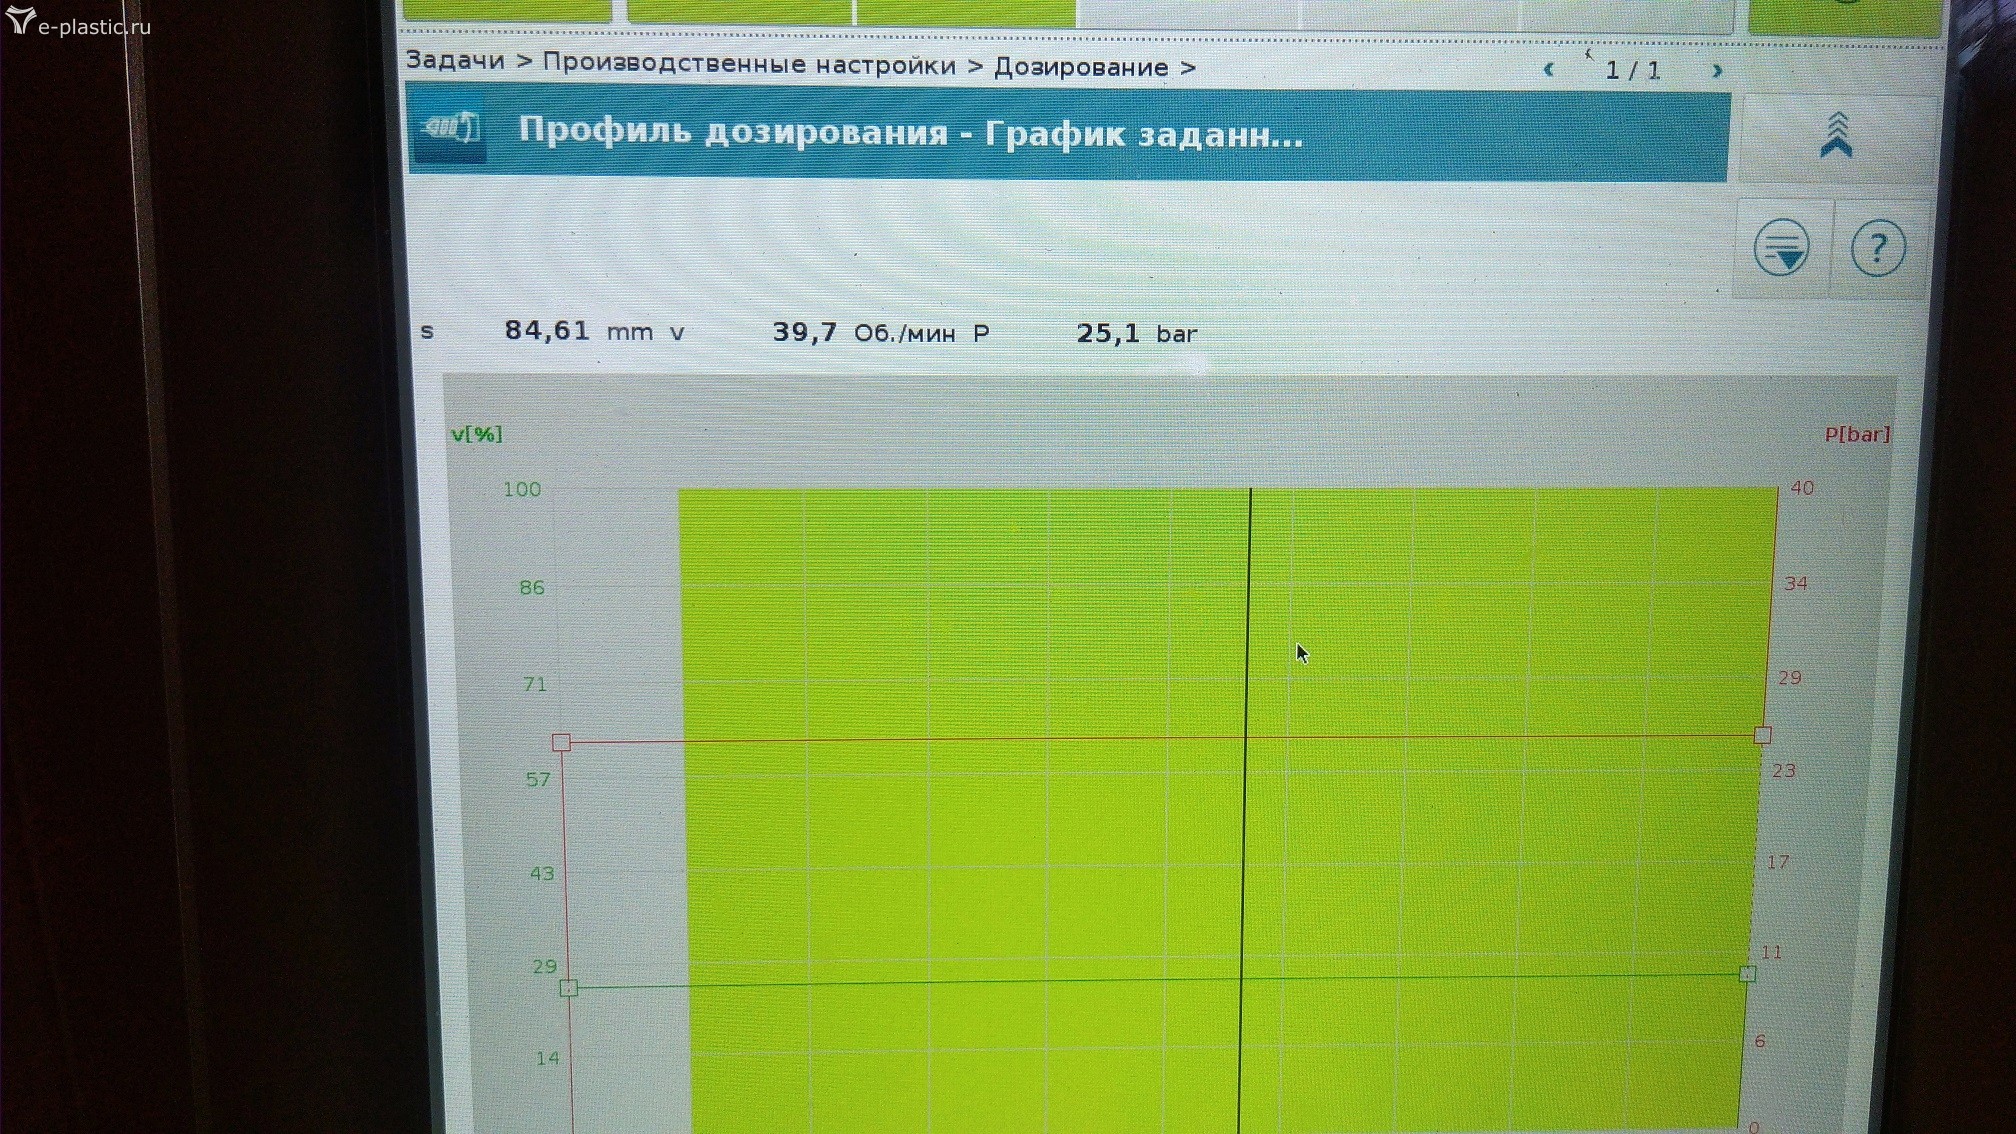Image resolution: width=2016 pixels, height=1134 pixels.
Task: Click the dosing screw icon in header
Action: click(450, 130)
